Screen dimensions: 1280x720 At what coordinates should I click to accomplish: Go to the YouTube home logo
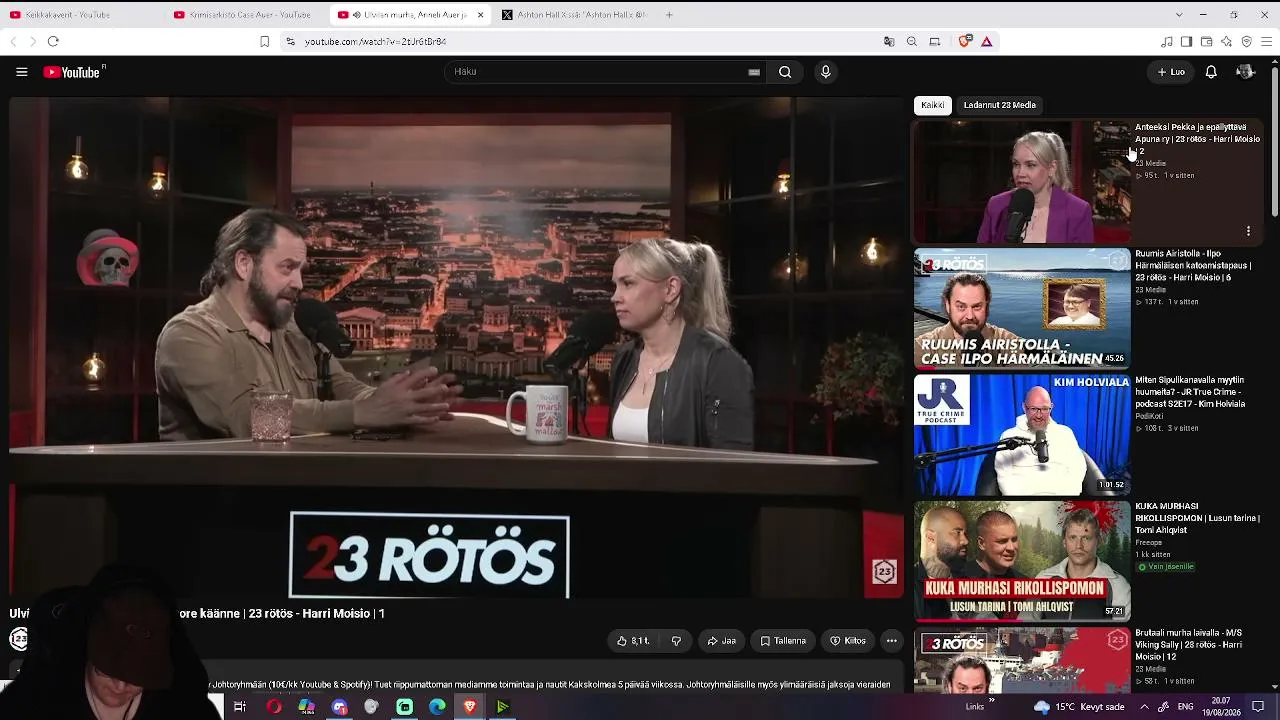click(74, 72)
